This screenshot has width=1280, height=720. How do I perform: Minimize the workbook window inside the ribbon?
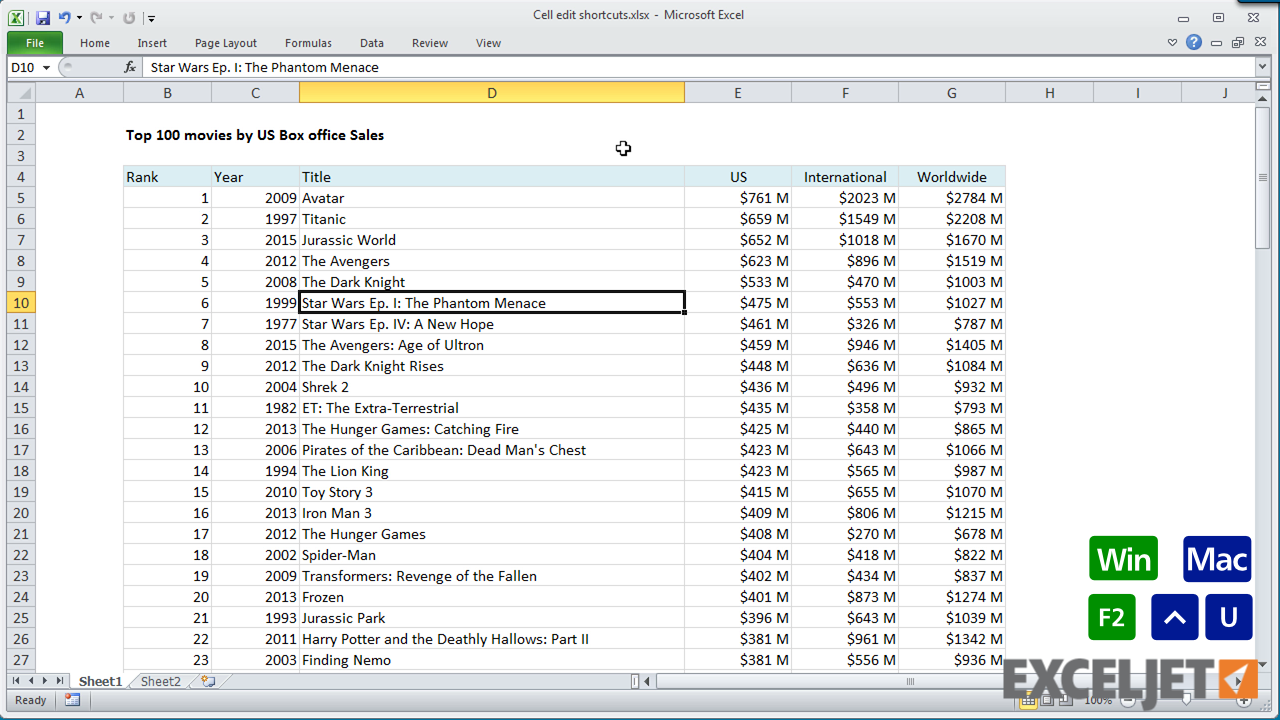[1216, 43]
